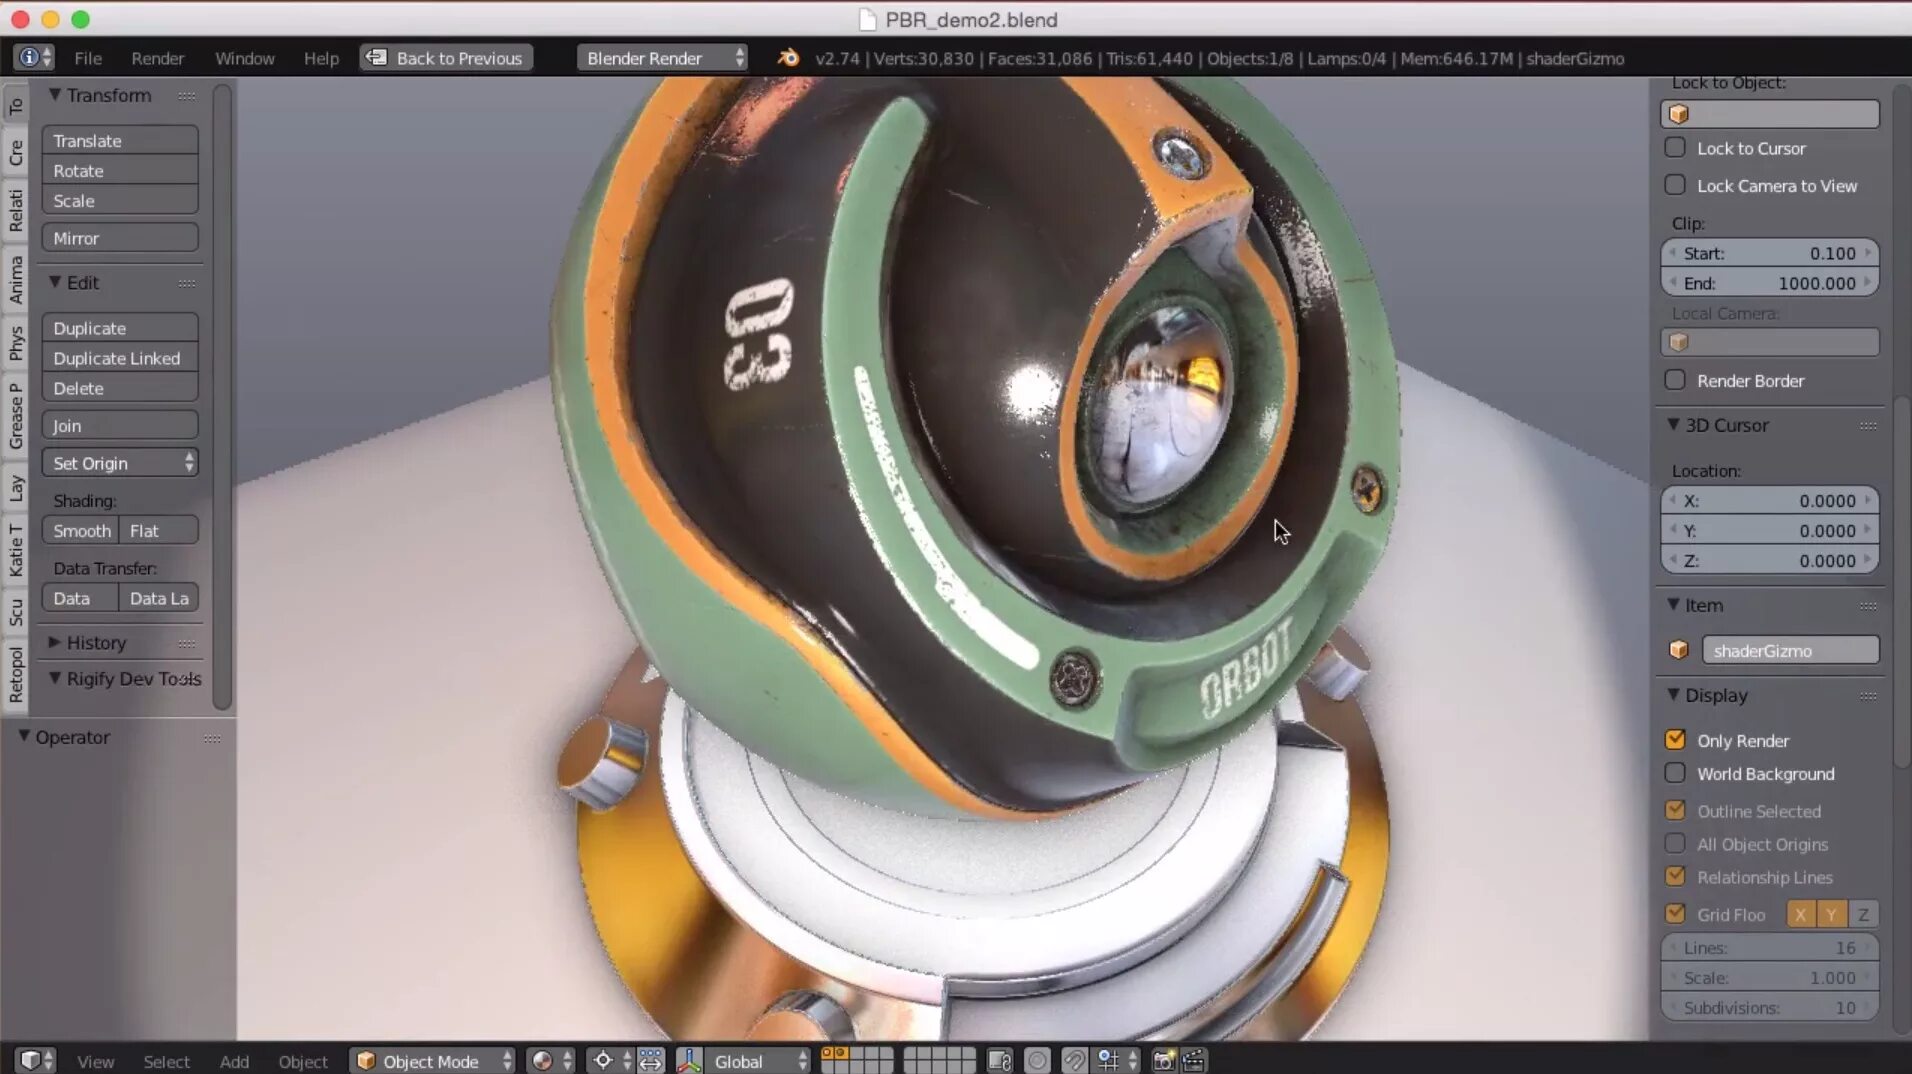Screen dimensions: 1912x1074
Task: Collapse the Operator panel
Action: [24, 736]
